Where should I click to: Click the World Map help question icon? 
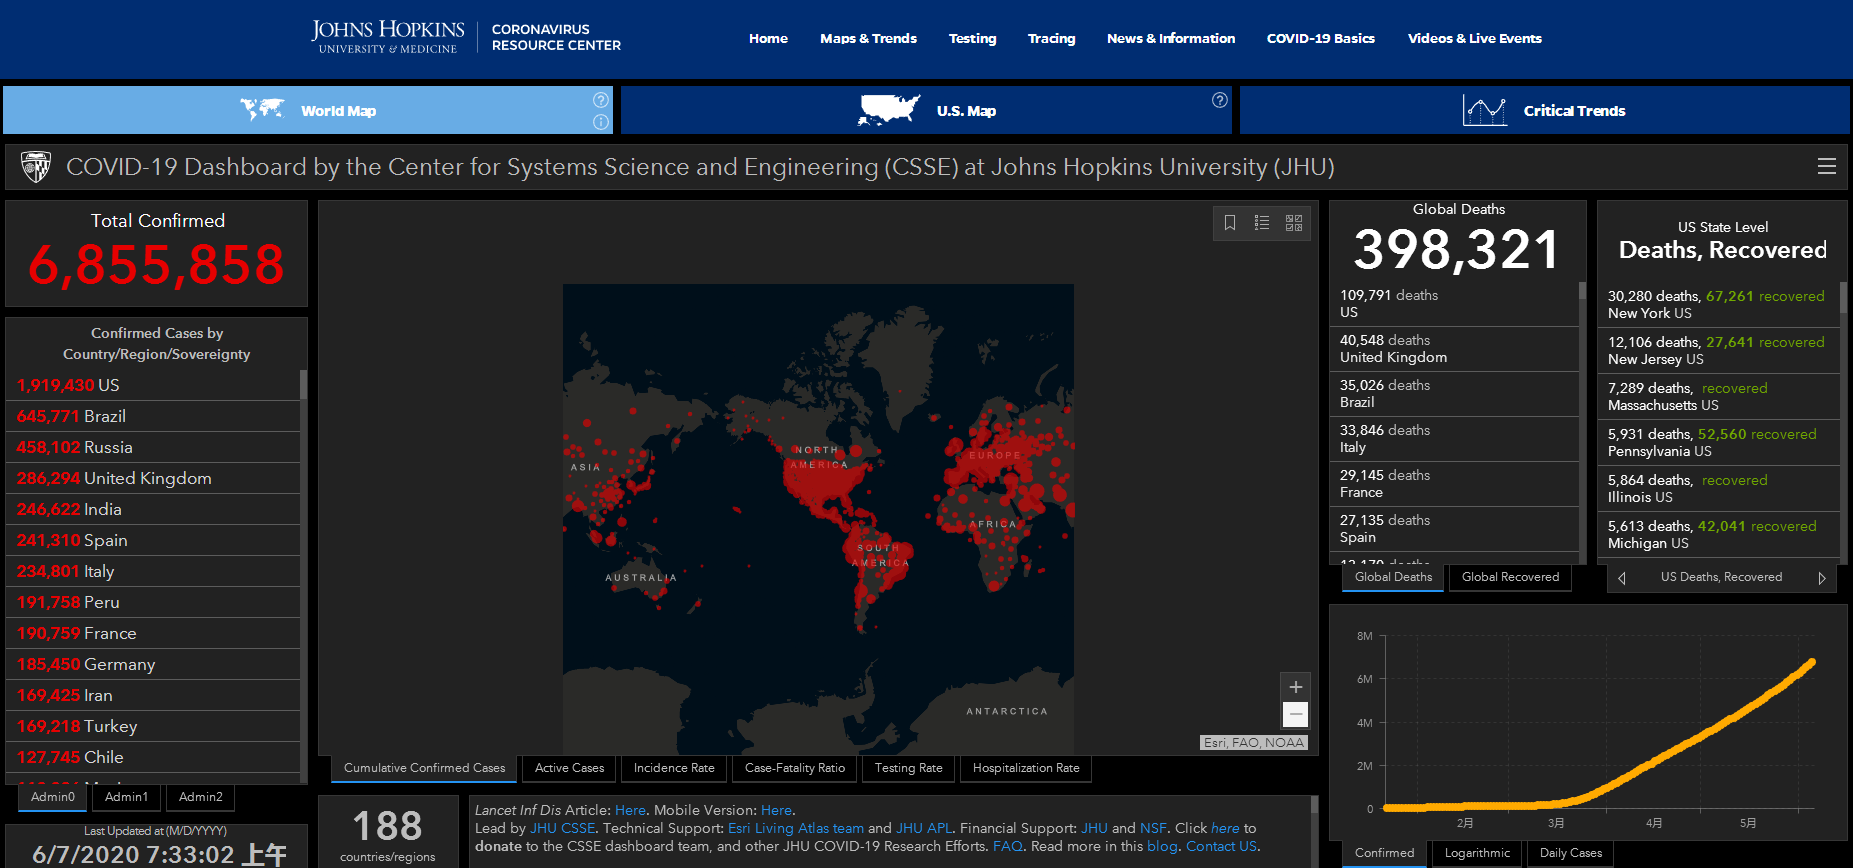point(601,100)
